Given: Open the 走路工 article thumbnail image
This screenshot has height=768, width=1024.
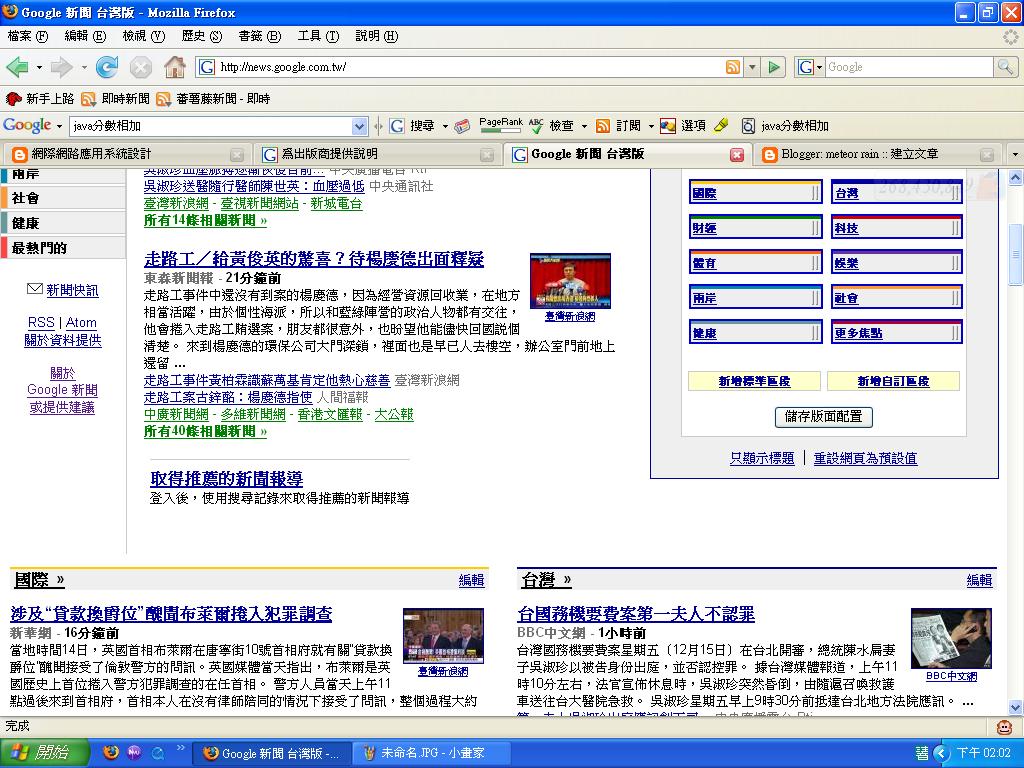Looking at the screenshot, I should point(570,281).
